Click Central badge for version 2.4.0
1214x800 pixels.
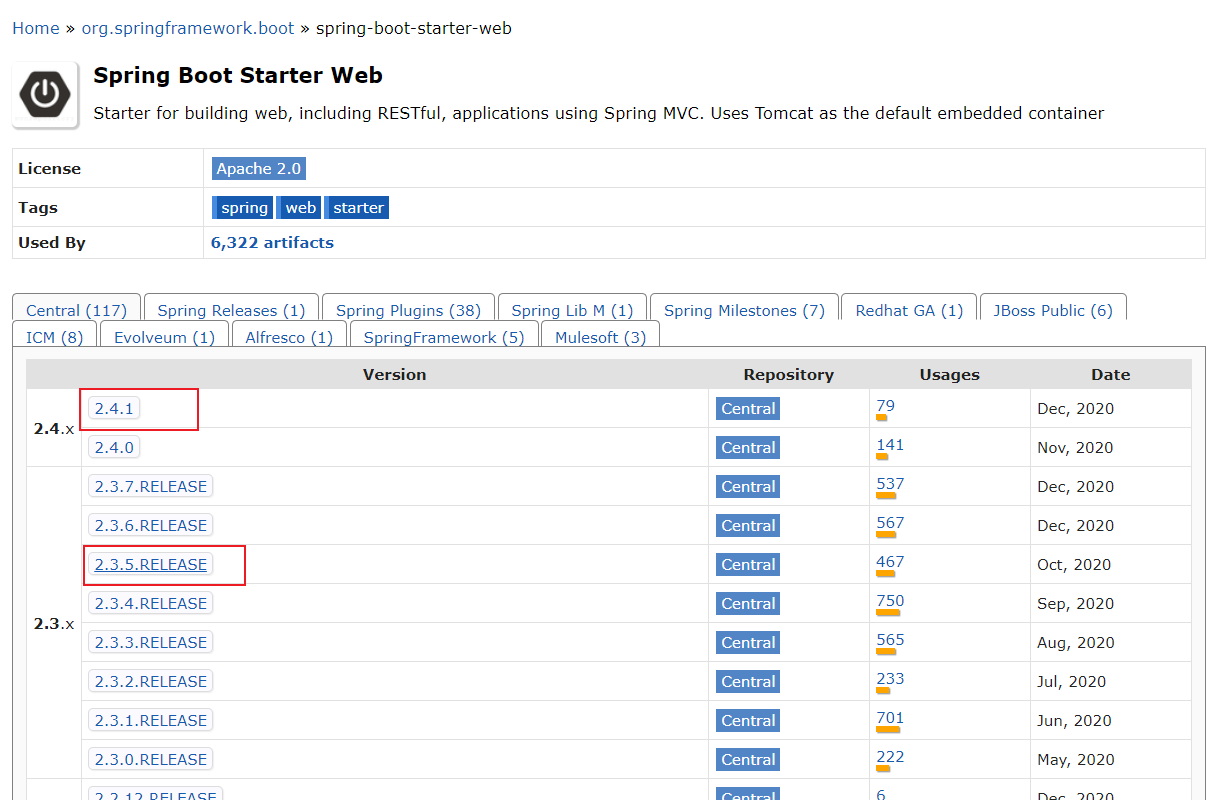pyautogui.click(x=748, y=448)
